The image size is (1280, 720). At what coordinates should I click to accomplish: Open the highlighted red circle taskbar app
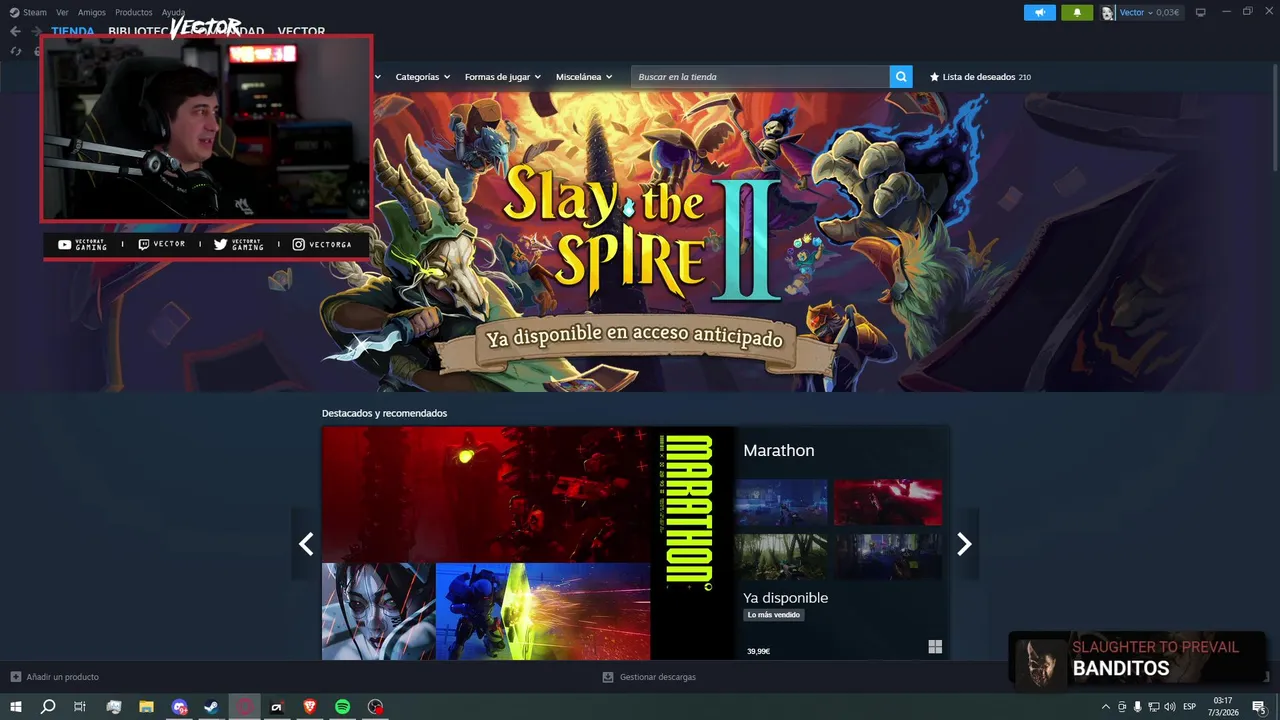[x=245, y=707]
